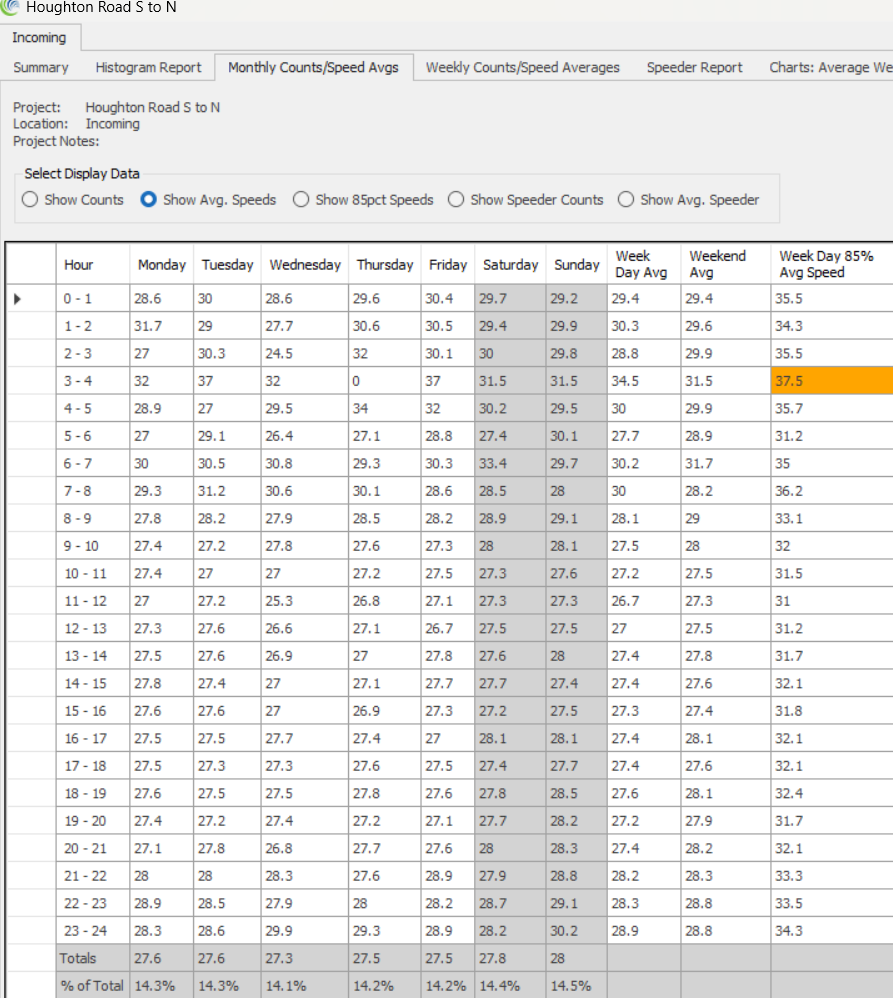Screen dimensions: 893x998
Task: Click the orange highlighted 37.5 cell
Action: pyautogui.click(x=831, y=381)
